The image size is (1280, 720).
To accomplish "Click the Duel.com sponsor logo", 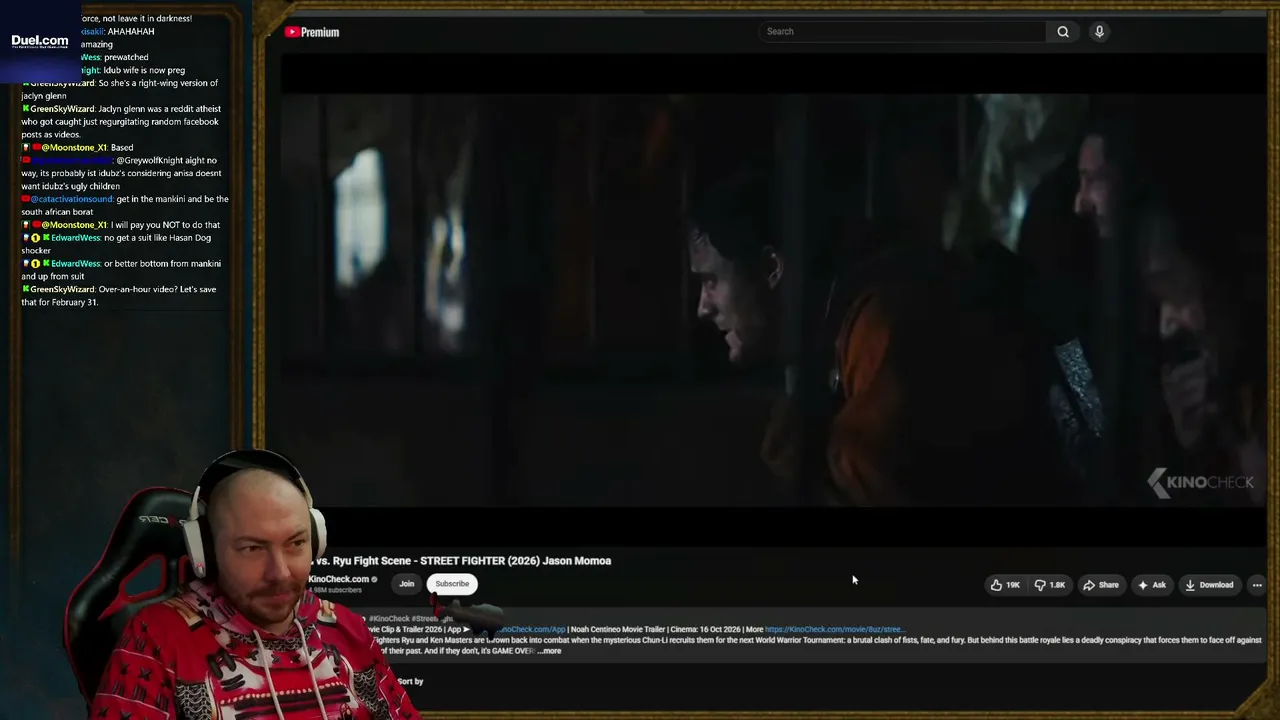I will click(40, 43).
